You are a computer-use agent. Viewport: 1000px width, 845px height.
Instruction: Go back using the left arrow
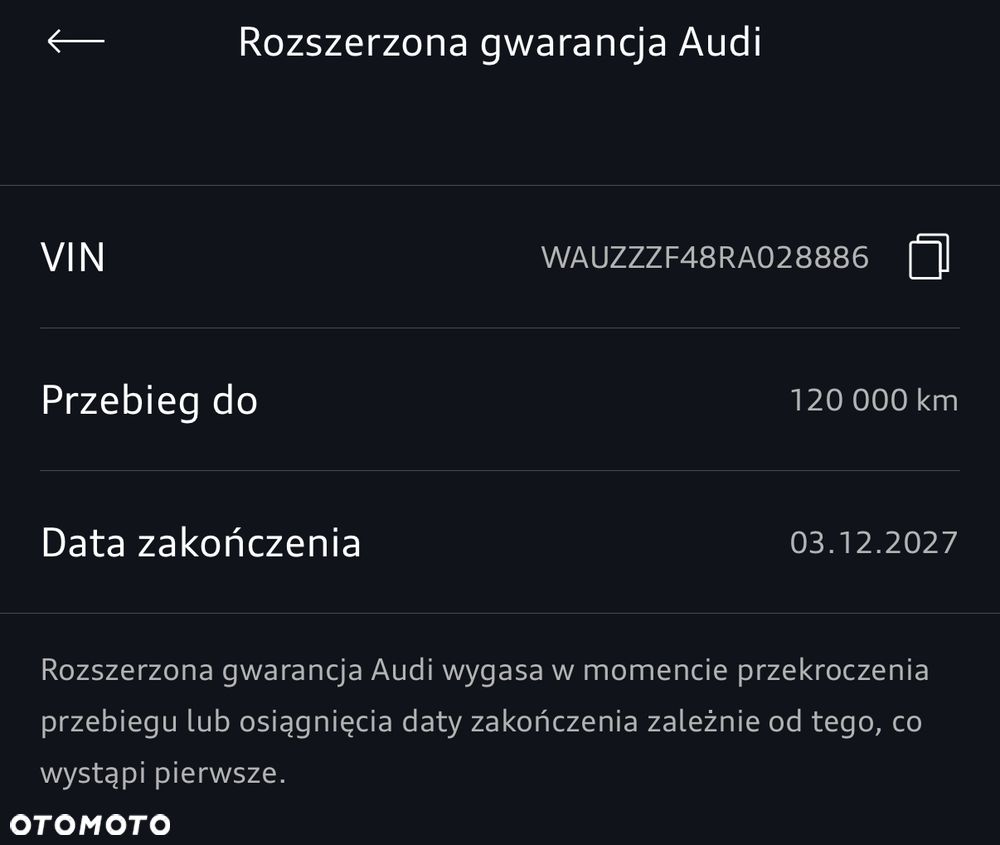pyautogui.click(x=75, y=41)
